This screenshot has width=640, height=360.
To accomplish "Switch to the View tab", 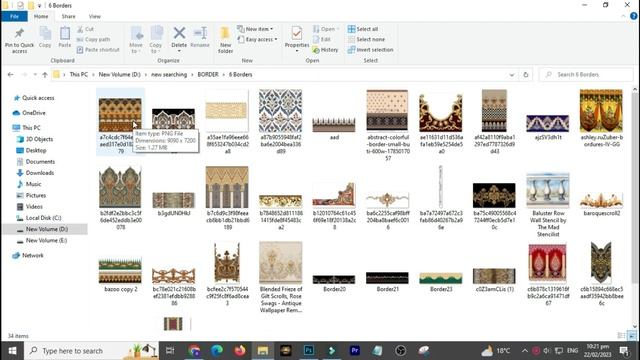I will [94, 16].
